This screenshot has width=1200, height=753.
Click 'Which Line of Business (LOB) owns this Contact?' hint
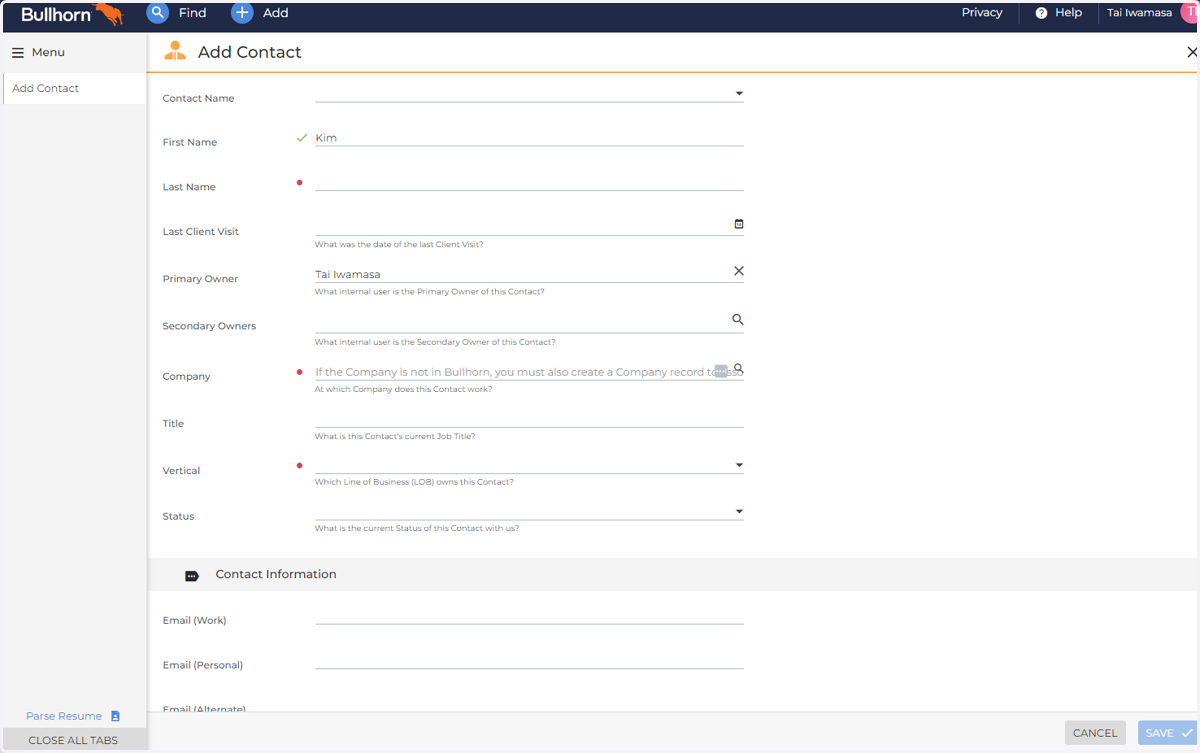coord(414,482)
